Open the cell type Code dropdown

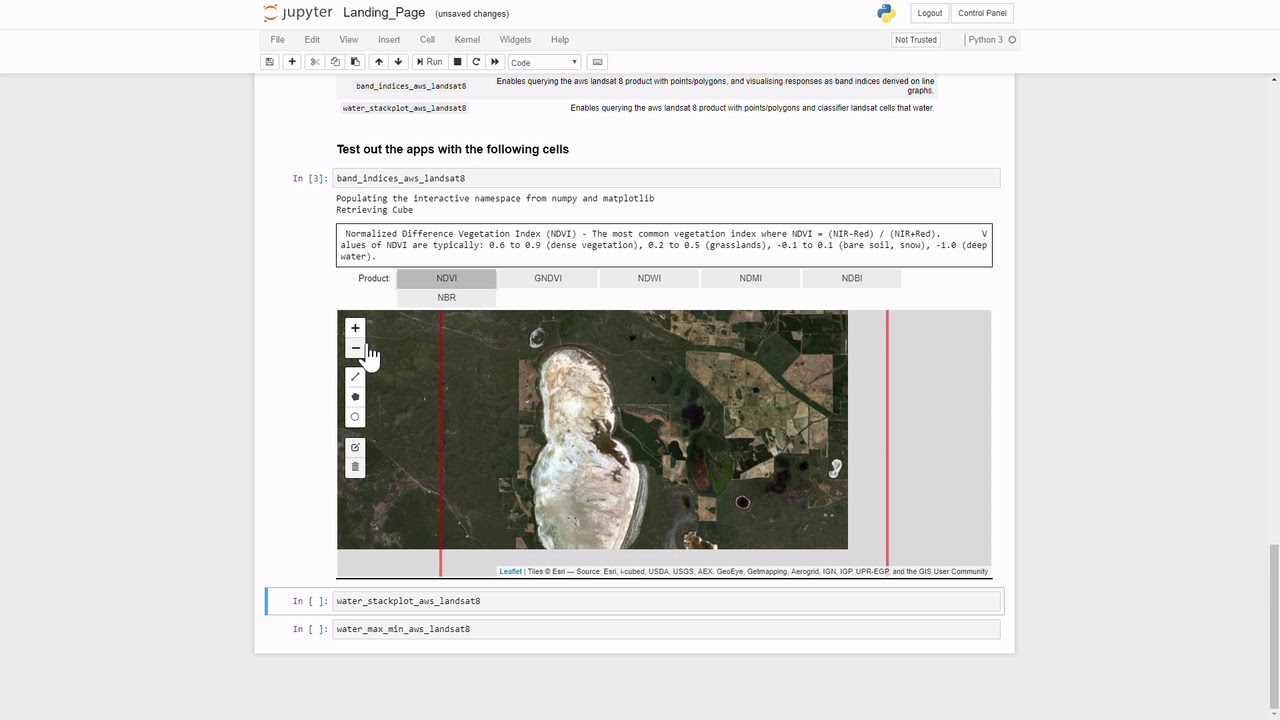tap(544, 62)
